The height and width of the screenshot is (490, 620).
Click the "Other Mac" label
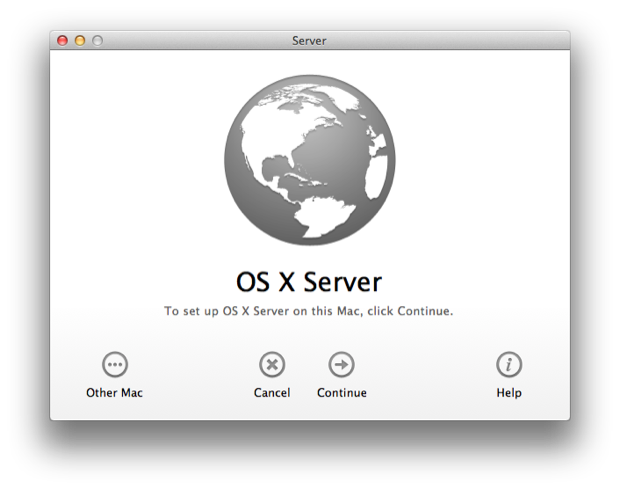coord(114,393)
